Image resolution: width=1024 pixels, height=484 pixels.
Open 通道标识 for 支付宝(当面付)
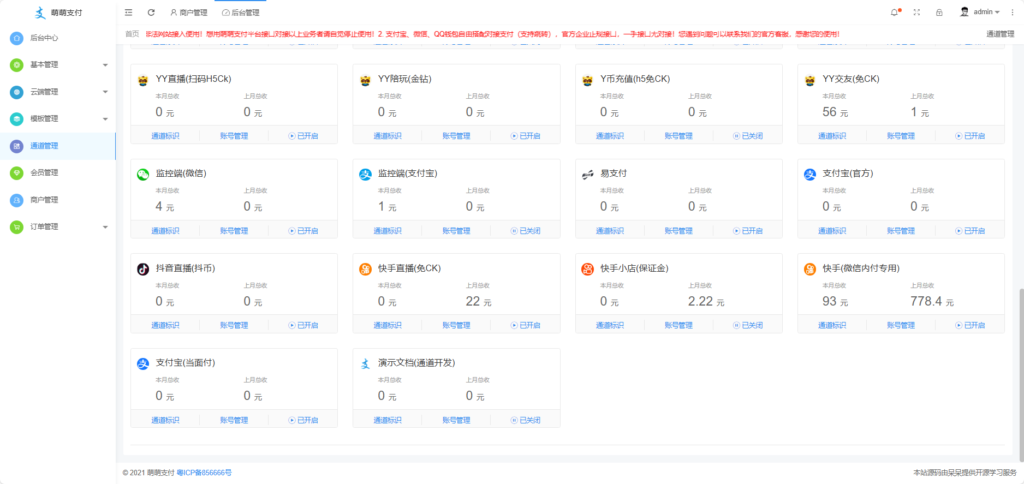point(165,420)
